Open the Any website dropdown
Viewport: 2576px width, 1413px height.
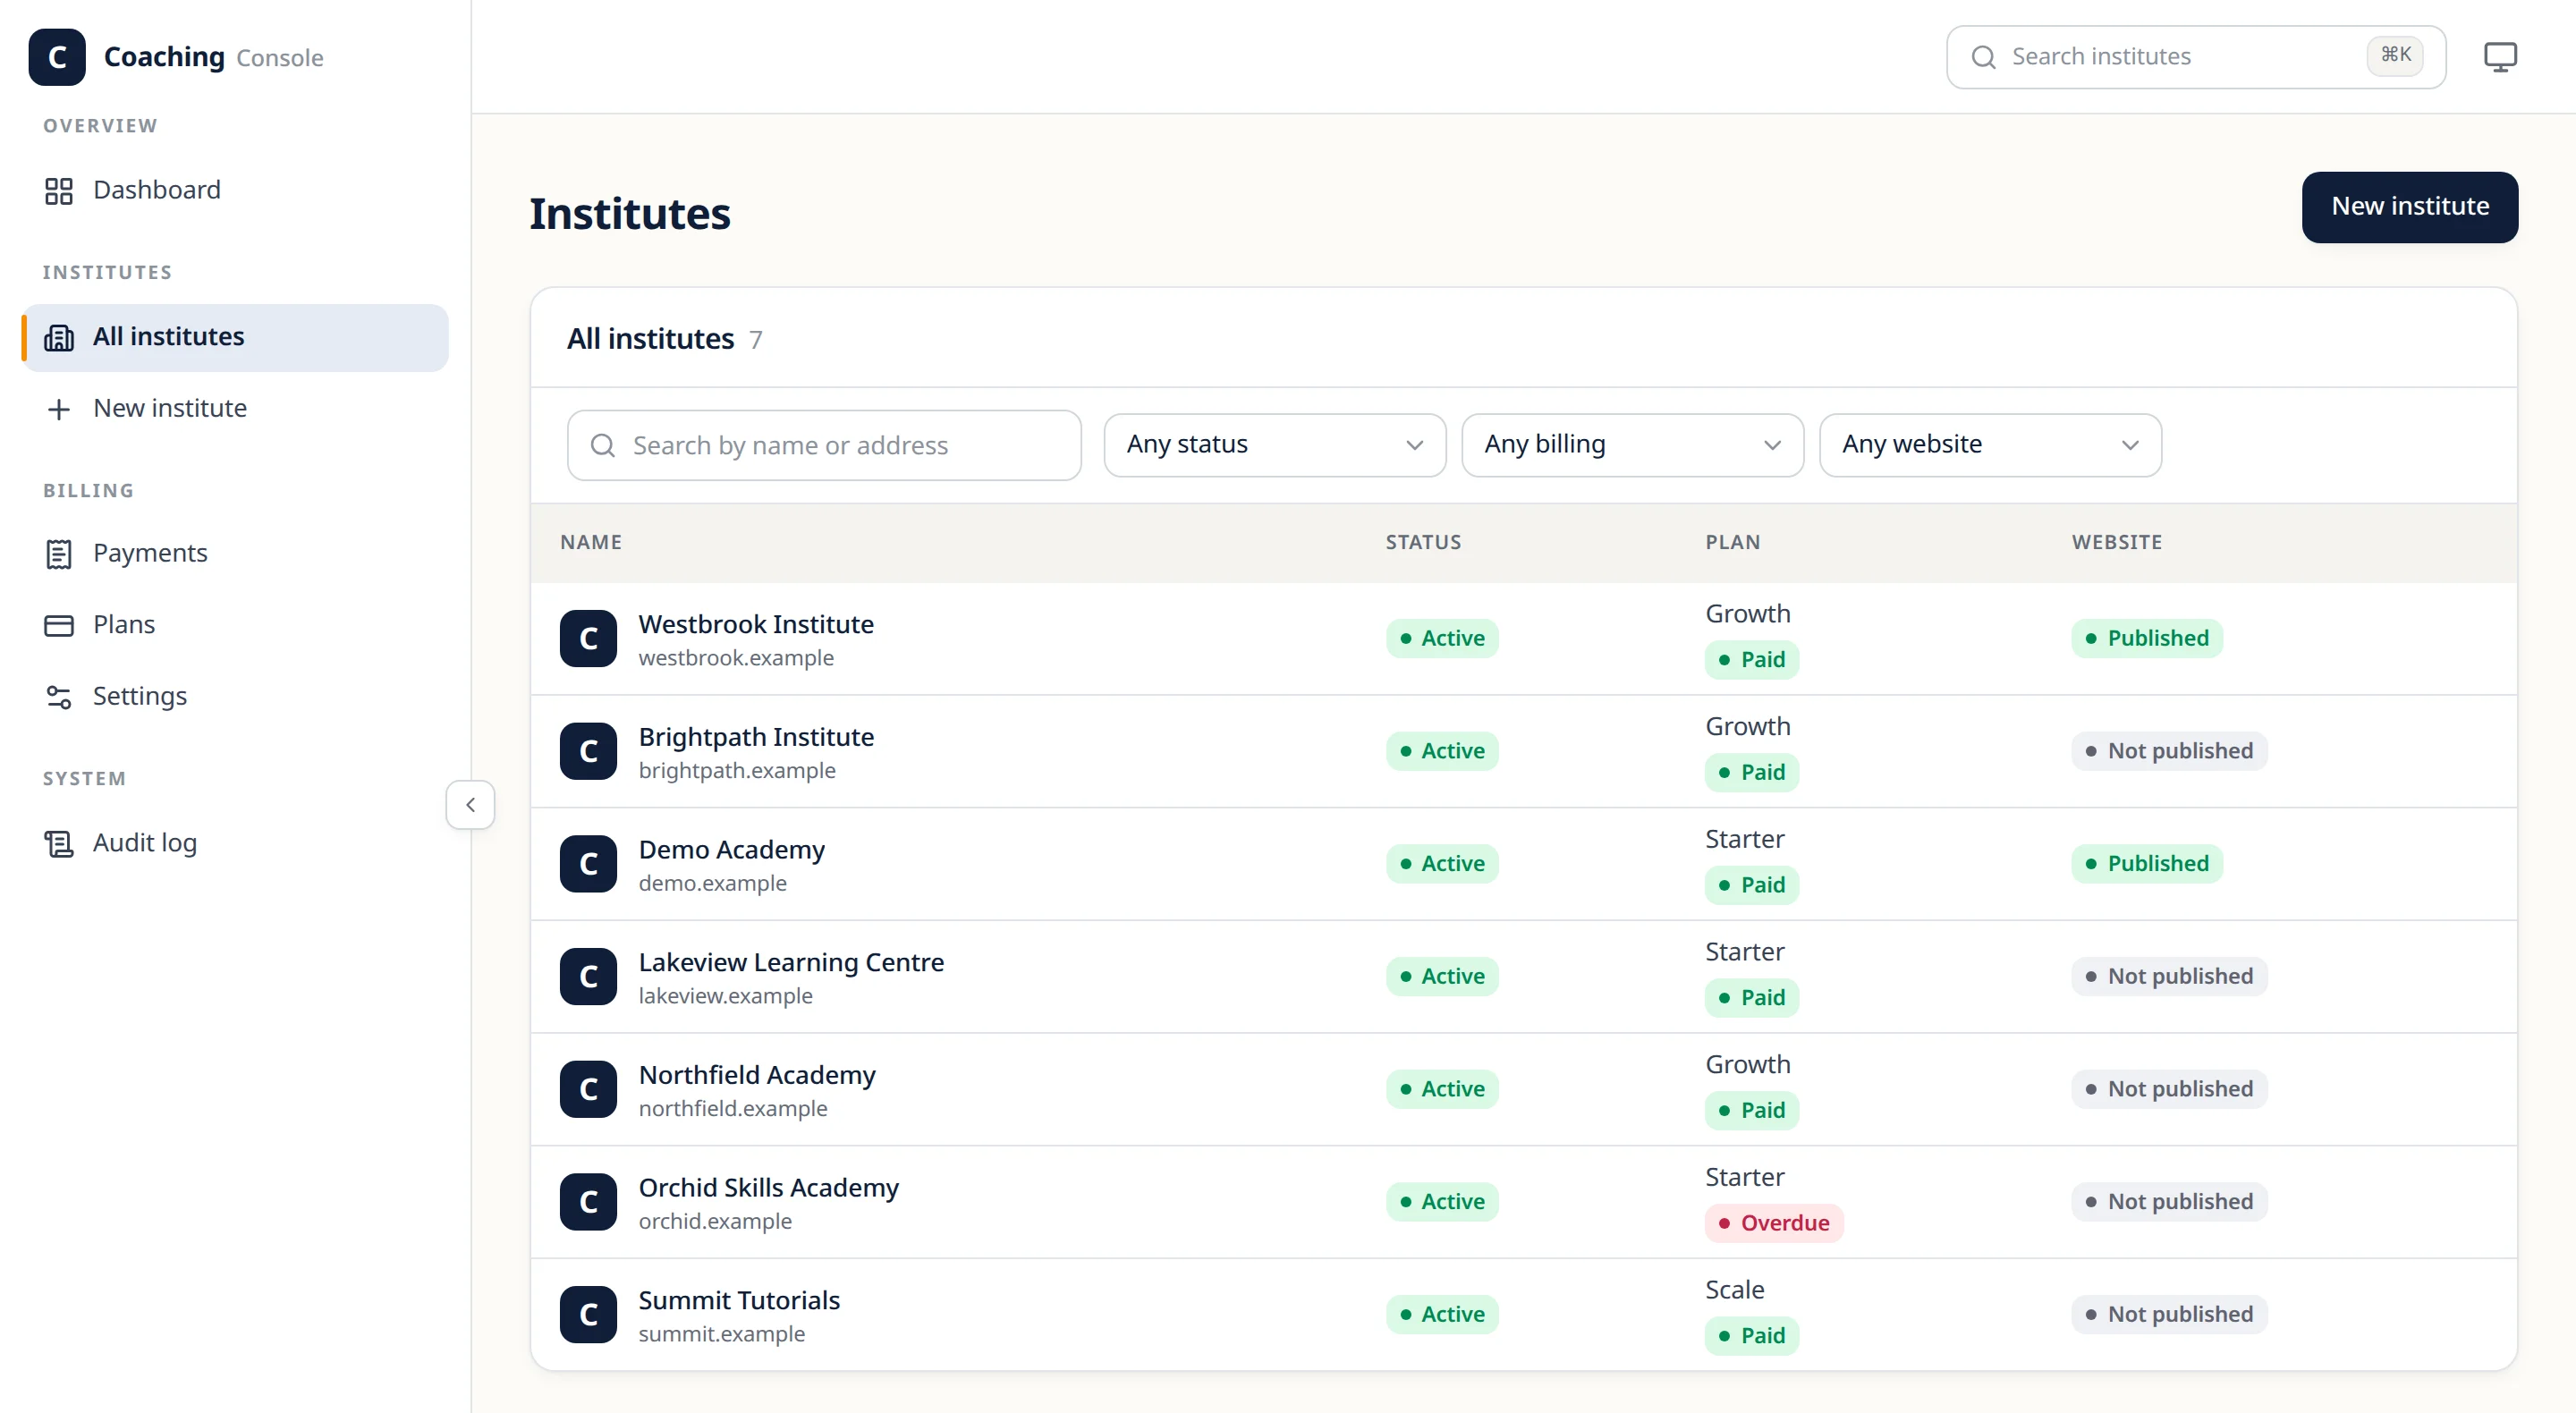click(1990, 445)
